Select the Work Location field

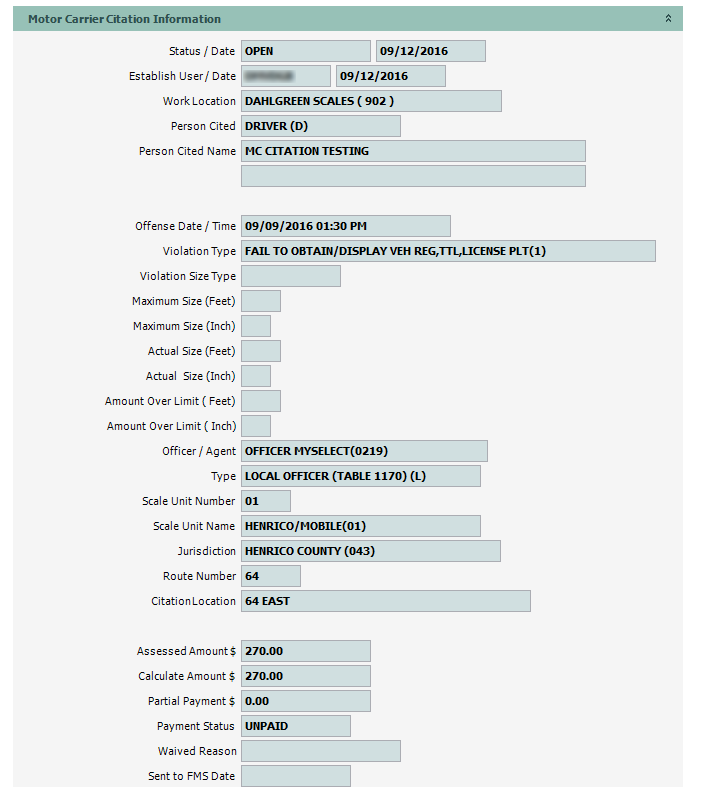click(370, 101)
